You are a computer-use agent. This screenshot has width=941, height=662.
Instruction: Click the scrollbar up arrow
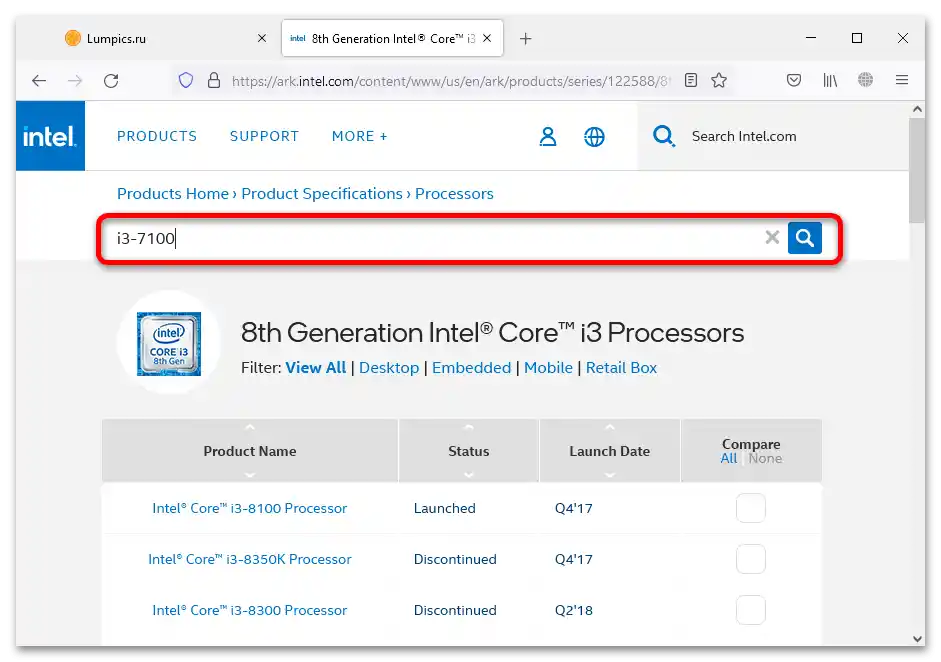click(917, 109)
